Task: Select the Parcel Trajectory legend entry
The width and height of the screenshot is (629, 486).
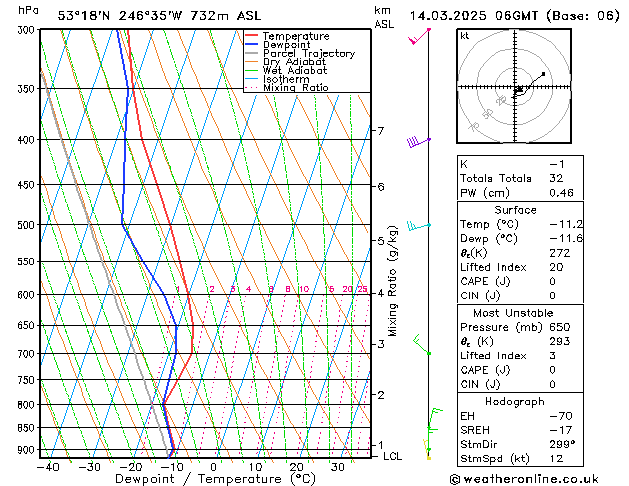Action: click(x=308, y=53)
